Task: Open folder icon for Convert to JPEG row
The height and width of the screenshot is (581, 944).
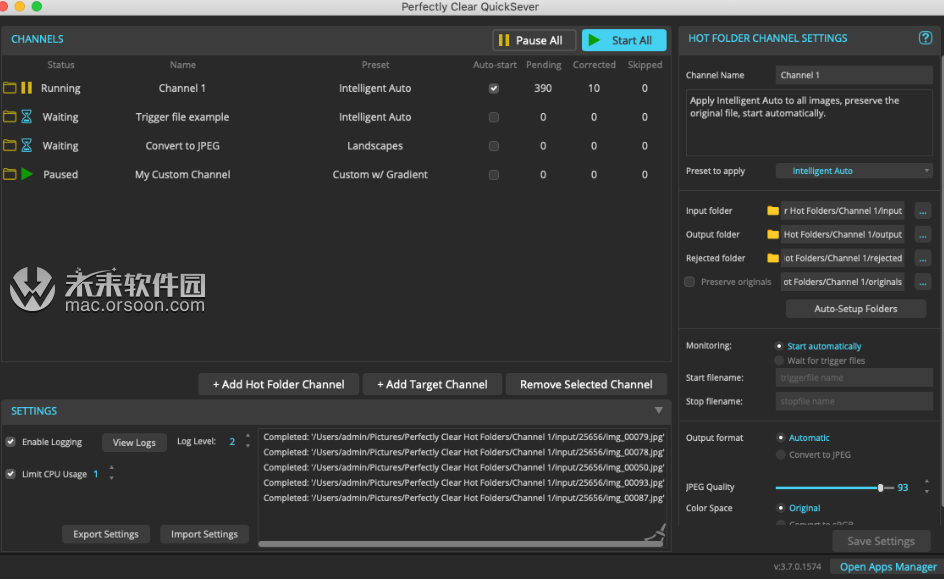Action: (10, 146)
